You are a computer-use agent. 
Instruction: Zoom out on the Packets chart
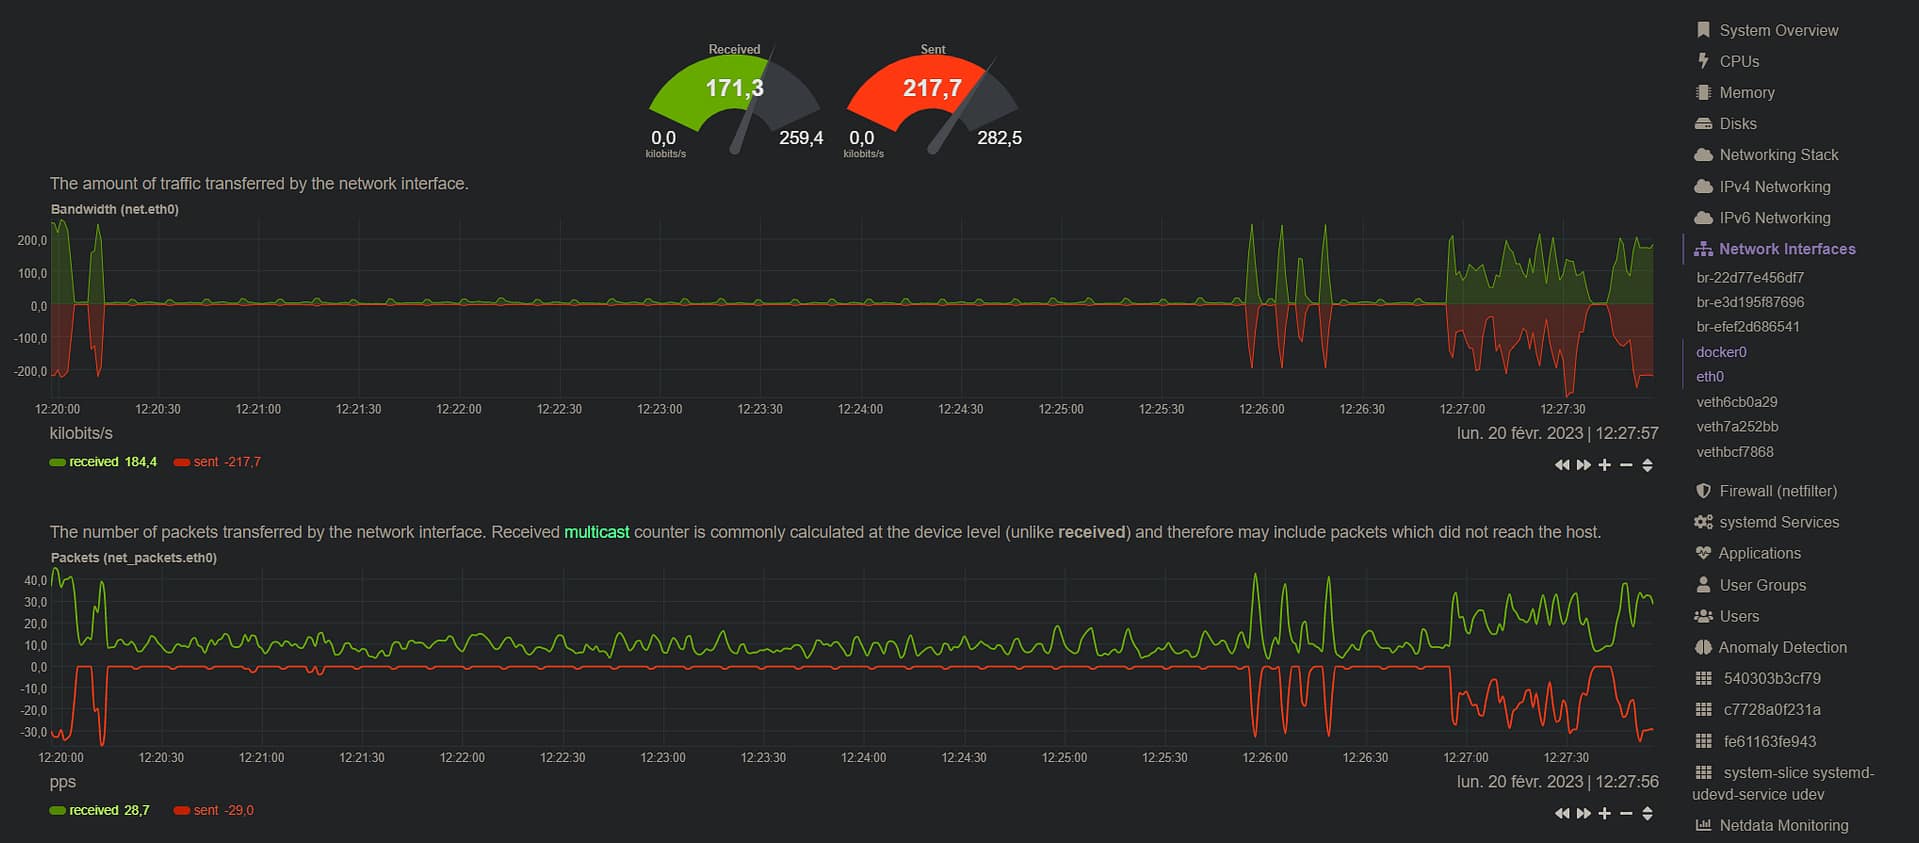point(1626,814)
